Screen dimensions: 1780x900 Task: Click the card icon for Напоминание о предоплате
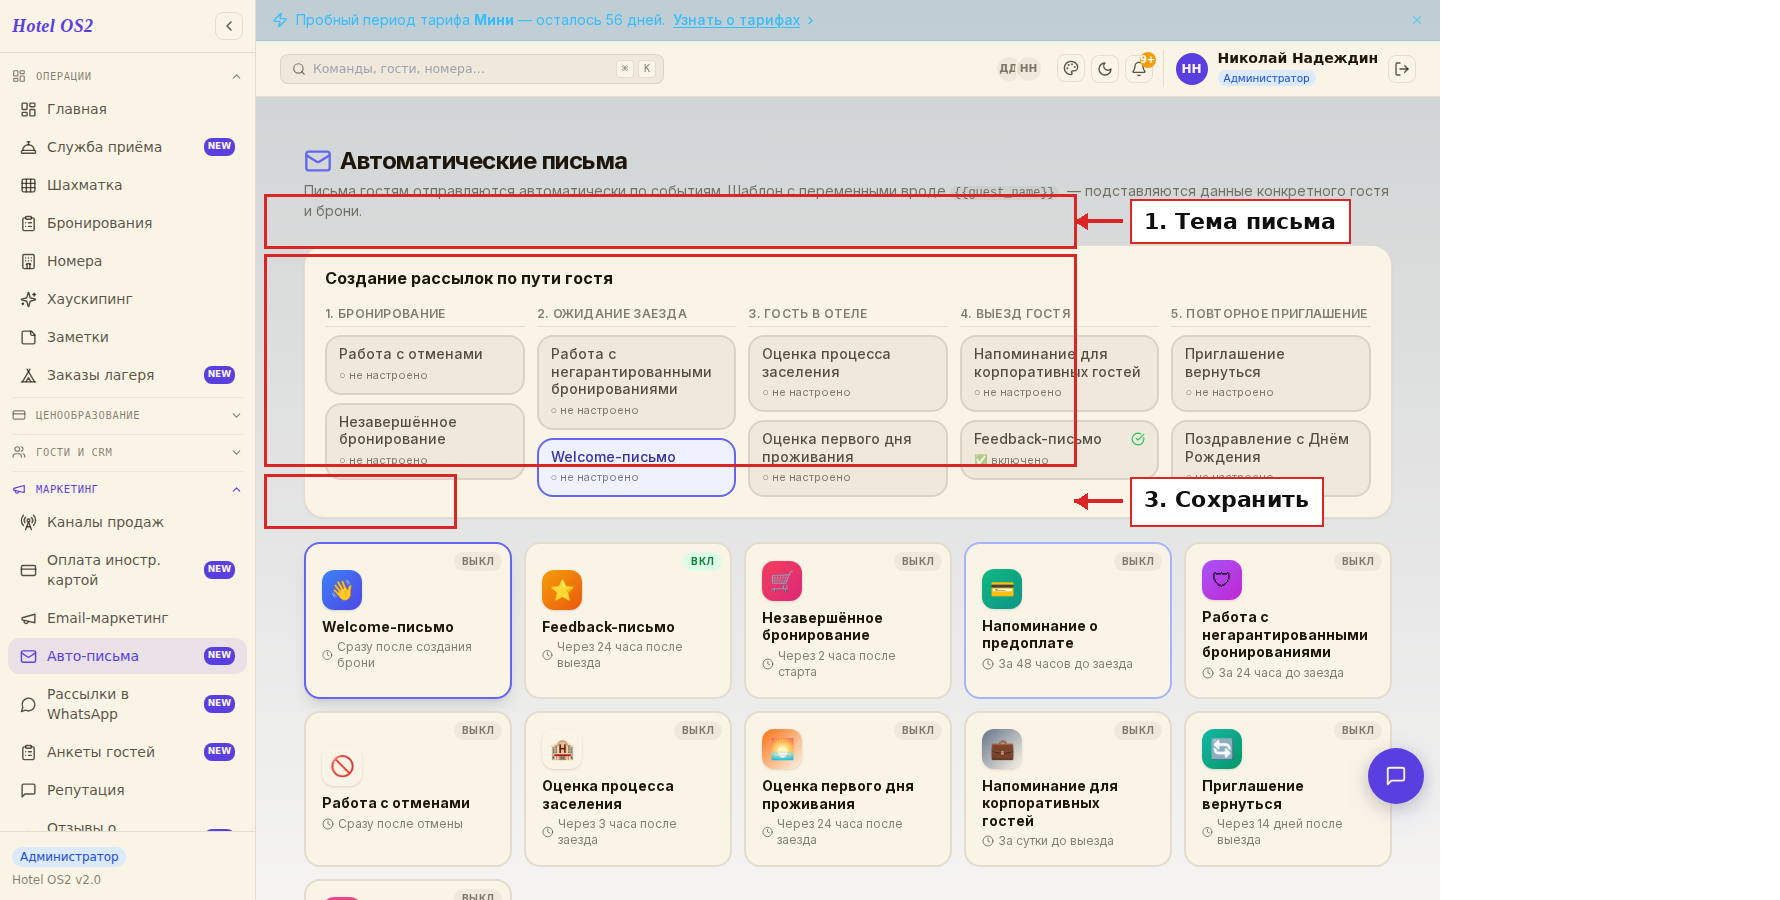click(x=1002, y=589)
